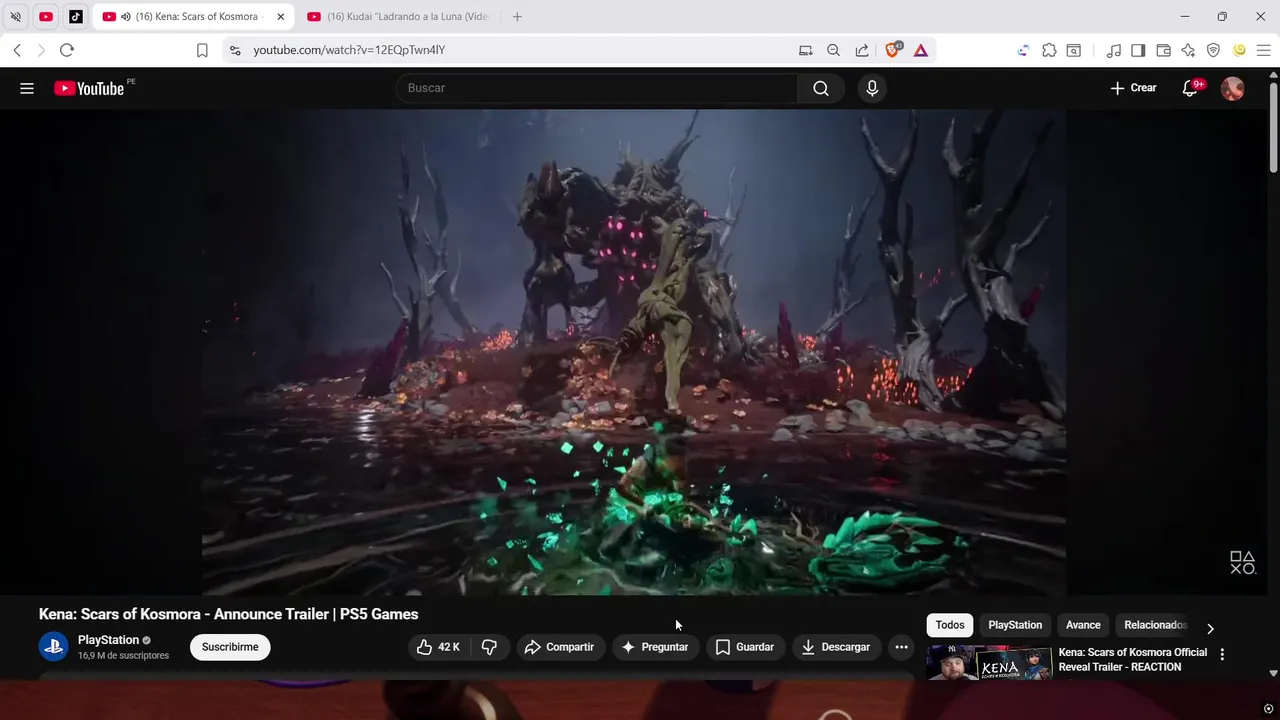Click the install/cast screen icon in address bar
The width and height of the screenshot is (1280, 720).
[806, 50]
